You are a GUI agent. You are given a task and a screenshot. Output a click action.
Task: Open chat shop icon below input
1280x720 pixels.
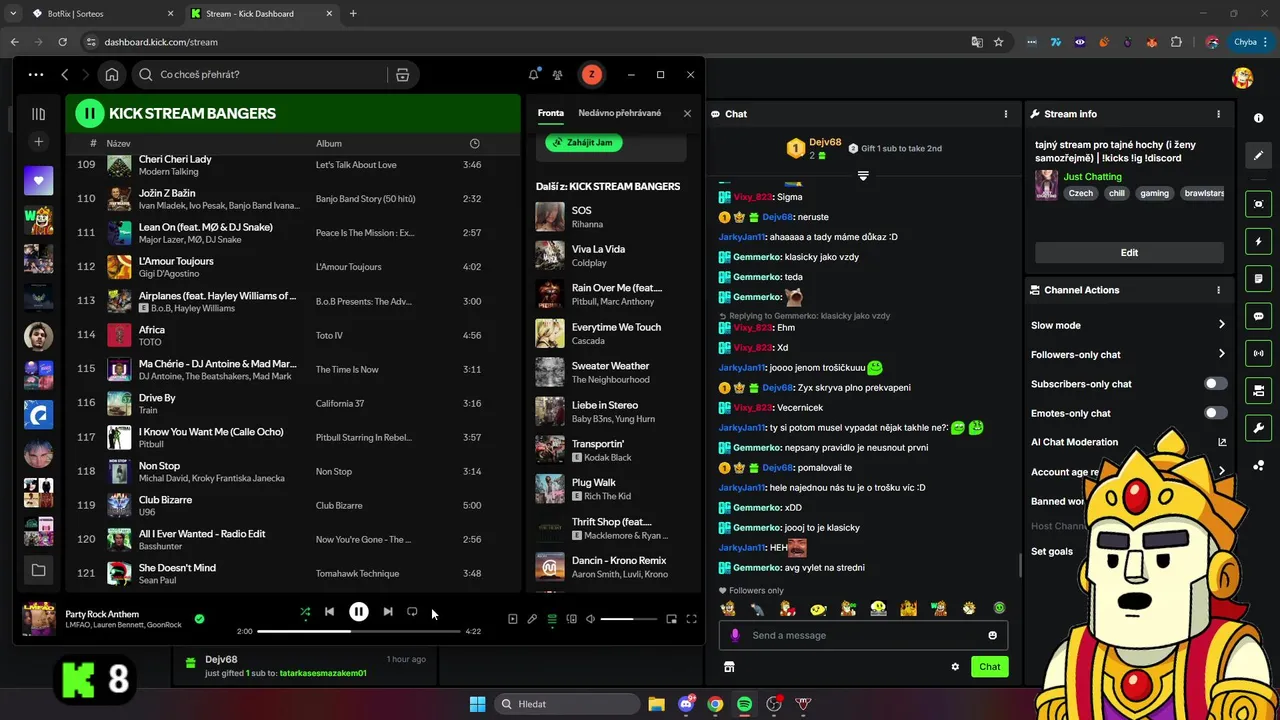729,667
